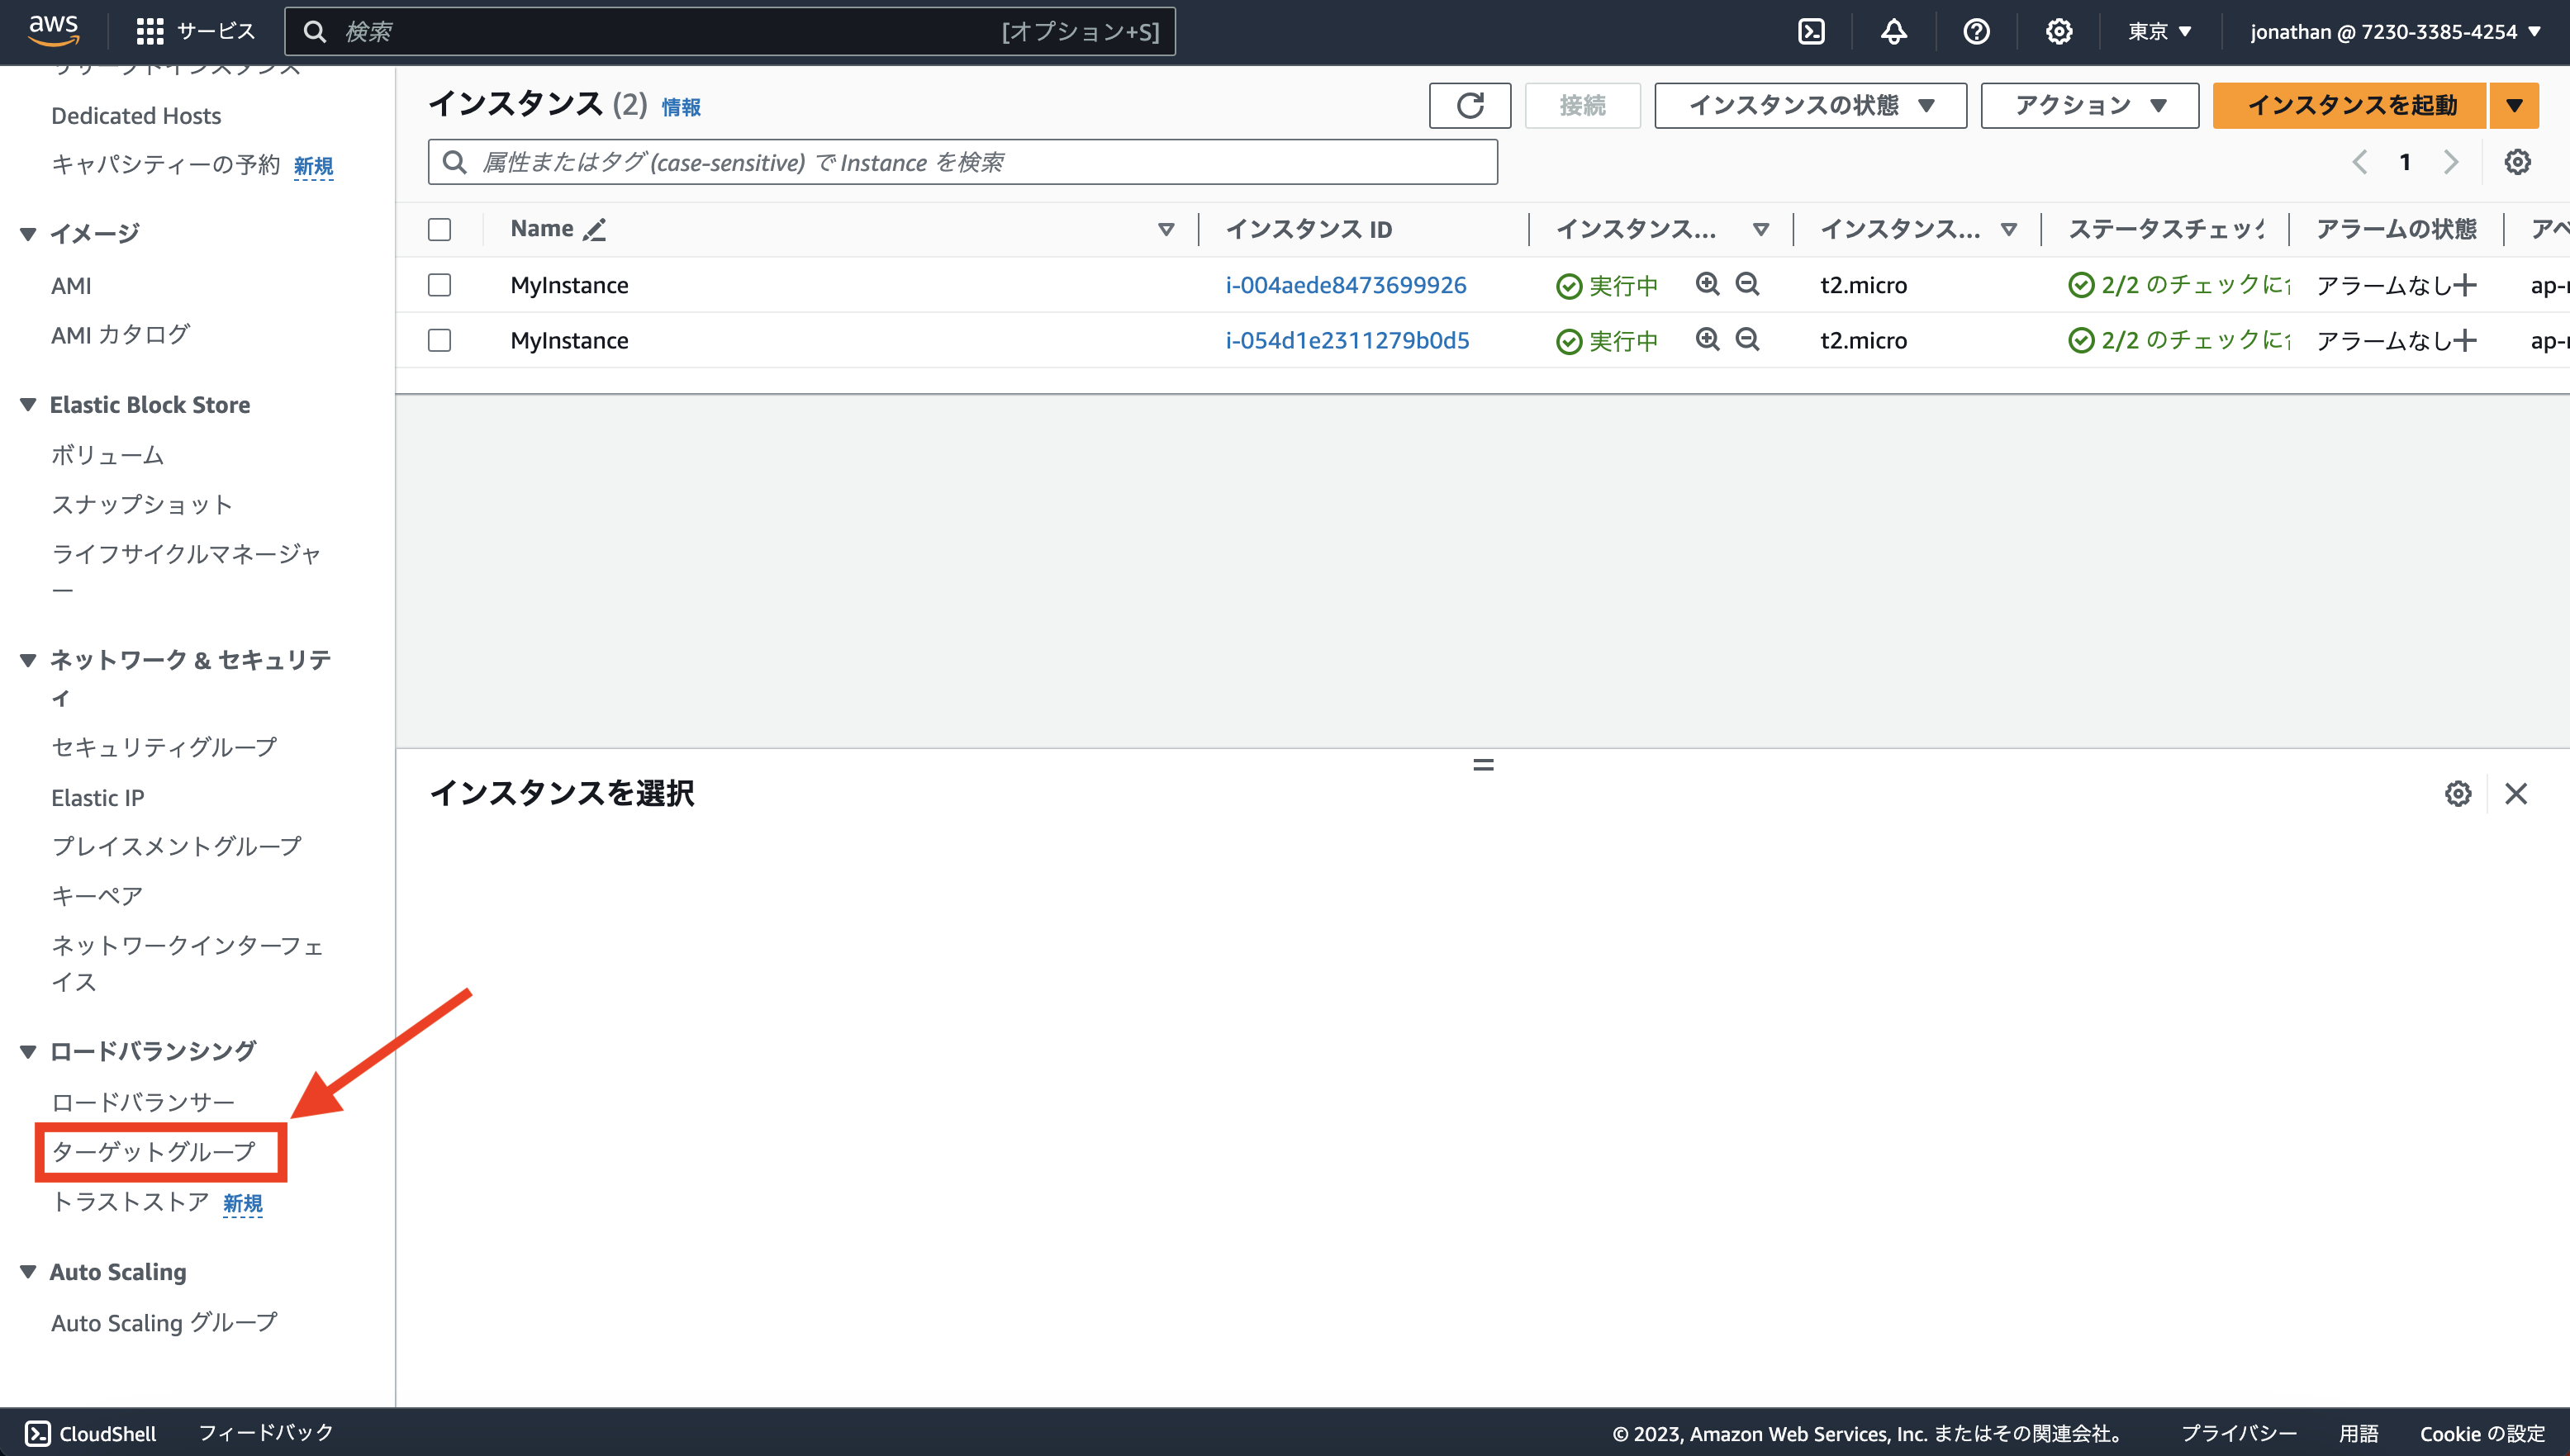Open the サービス menu
Screen dimensions: 2570x1456
196,31
